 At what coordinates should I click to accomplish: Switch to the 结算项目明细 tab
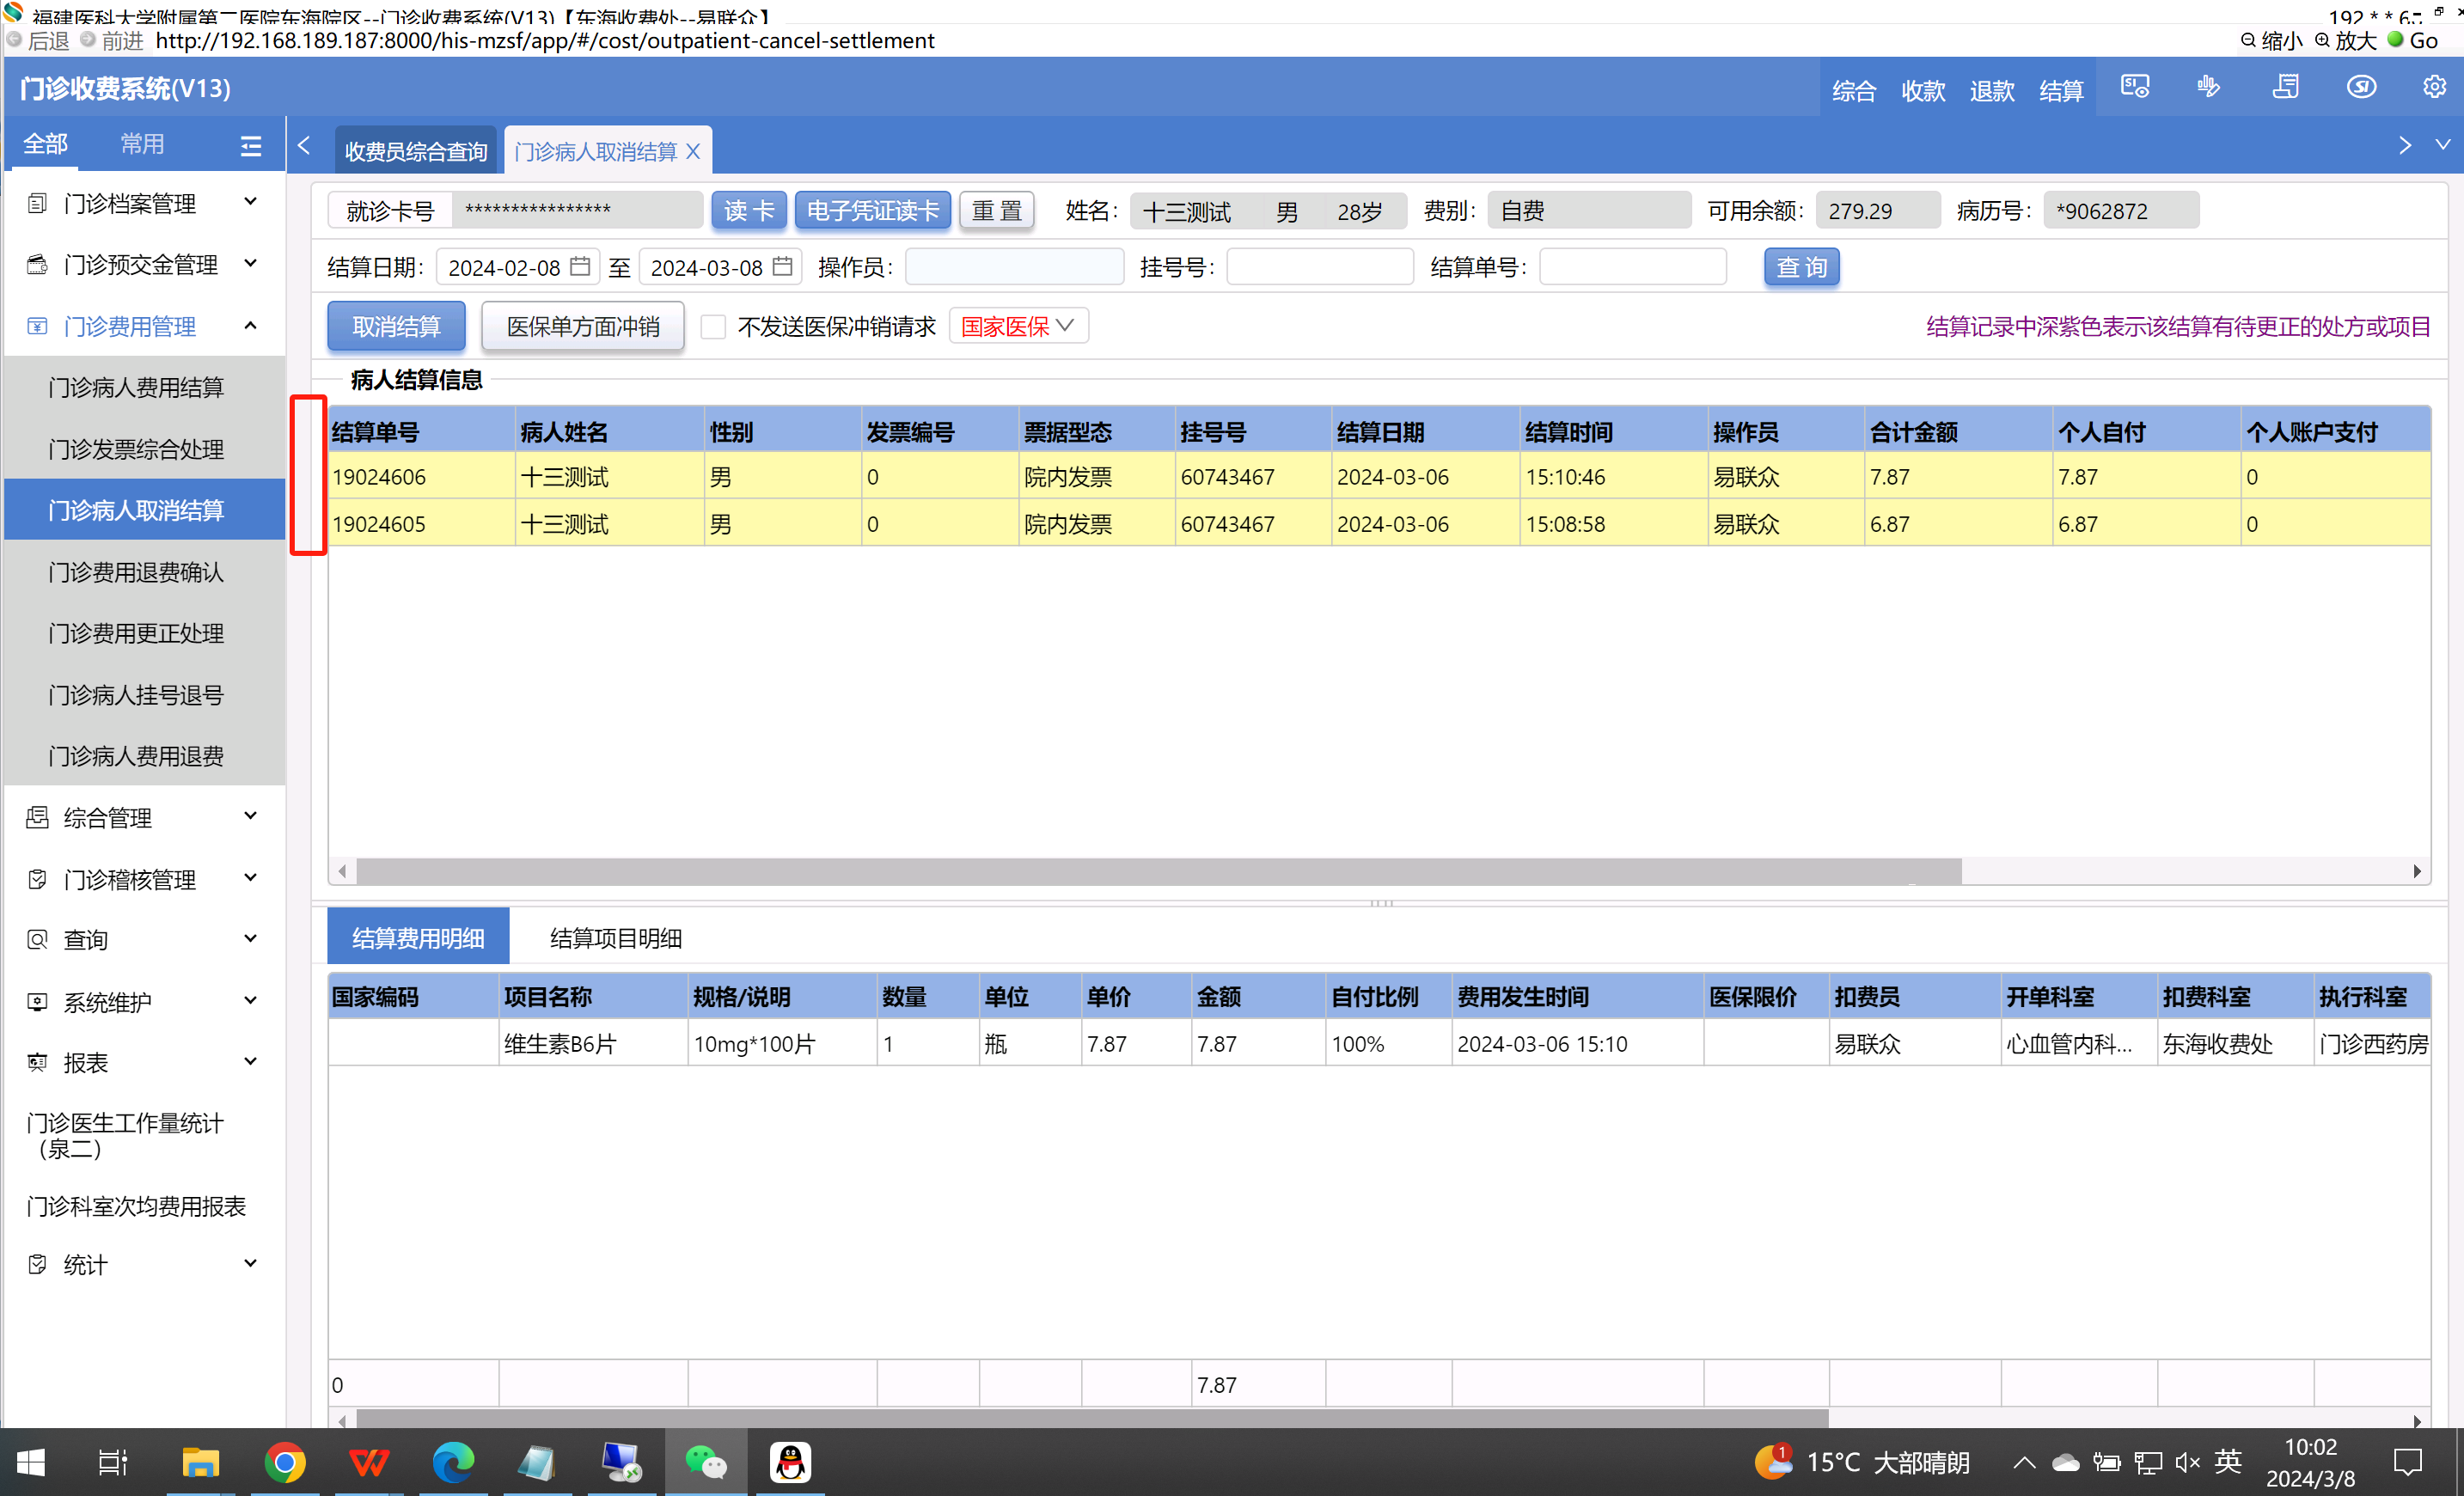[x=616, y=938]
